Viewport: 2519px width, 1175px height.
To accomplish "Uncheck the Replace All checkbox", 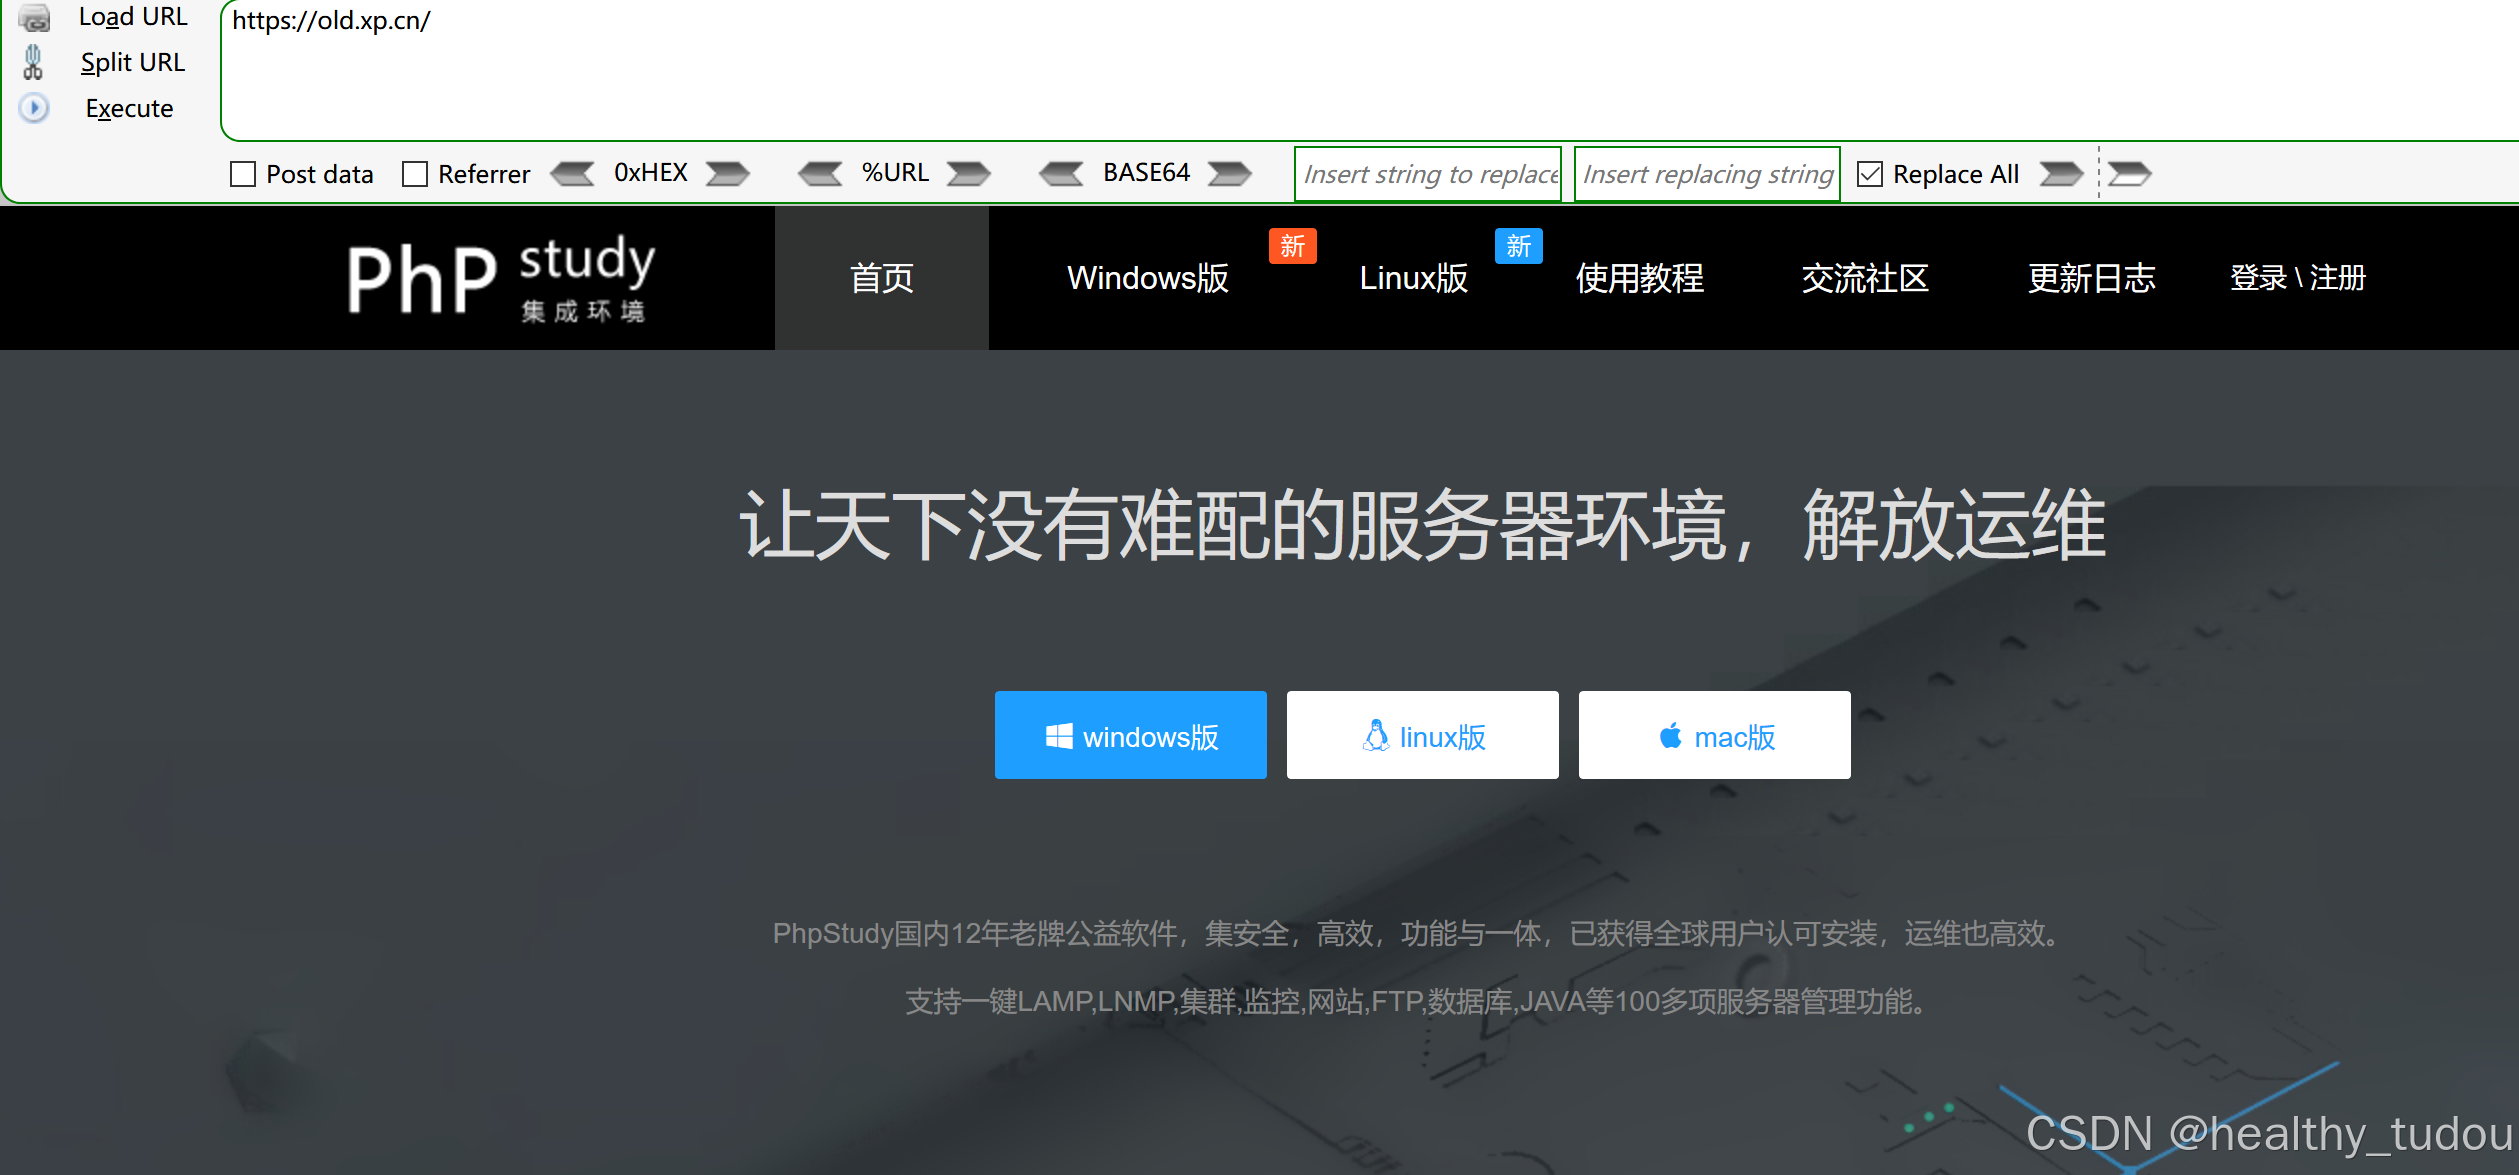I will pyautogui.click(x=1869, y=173).
